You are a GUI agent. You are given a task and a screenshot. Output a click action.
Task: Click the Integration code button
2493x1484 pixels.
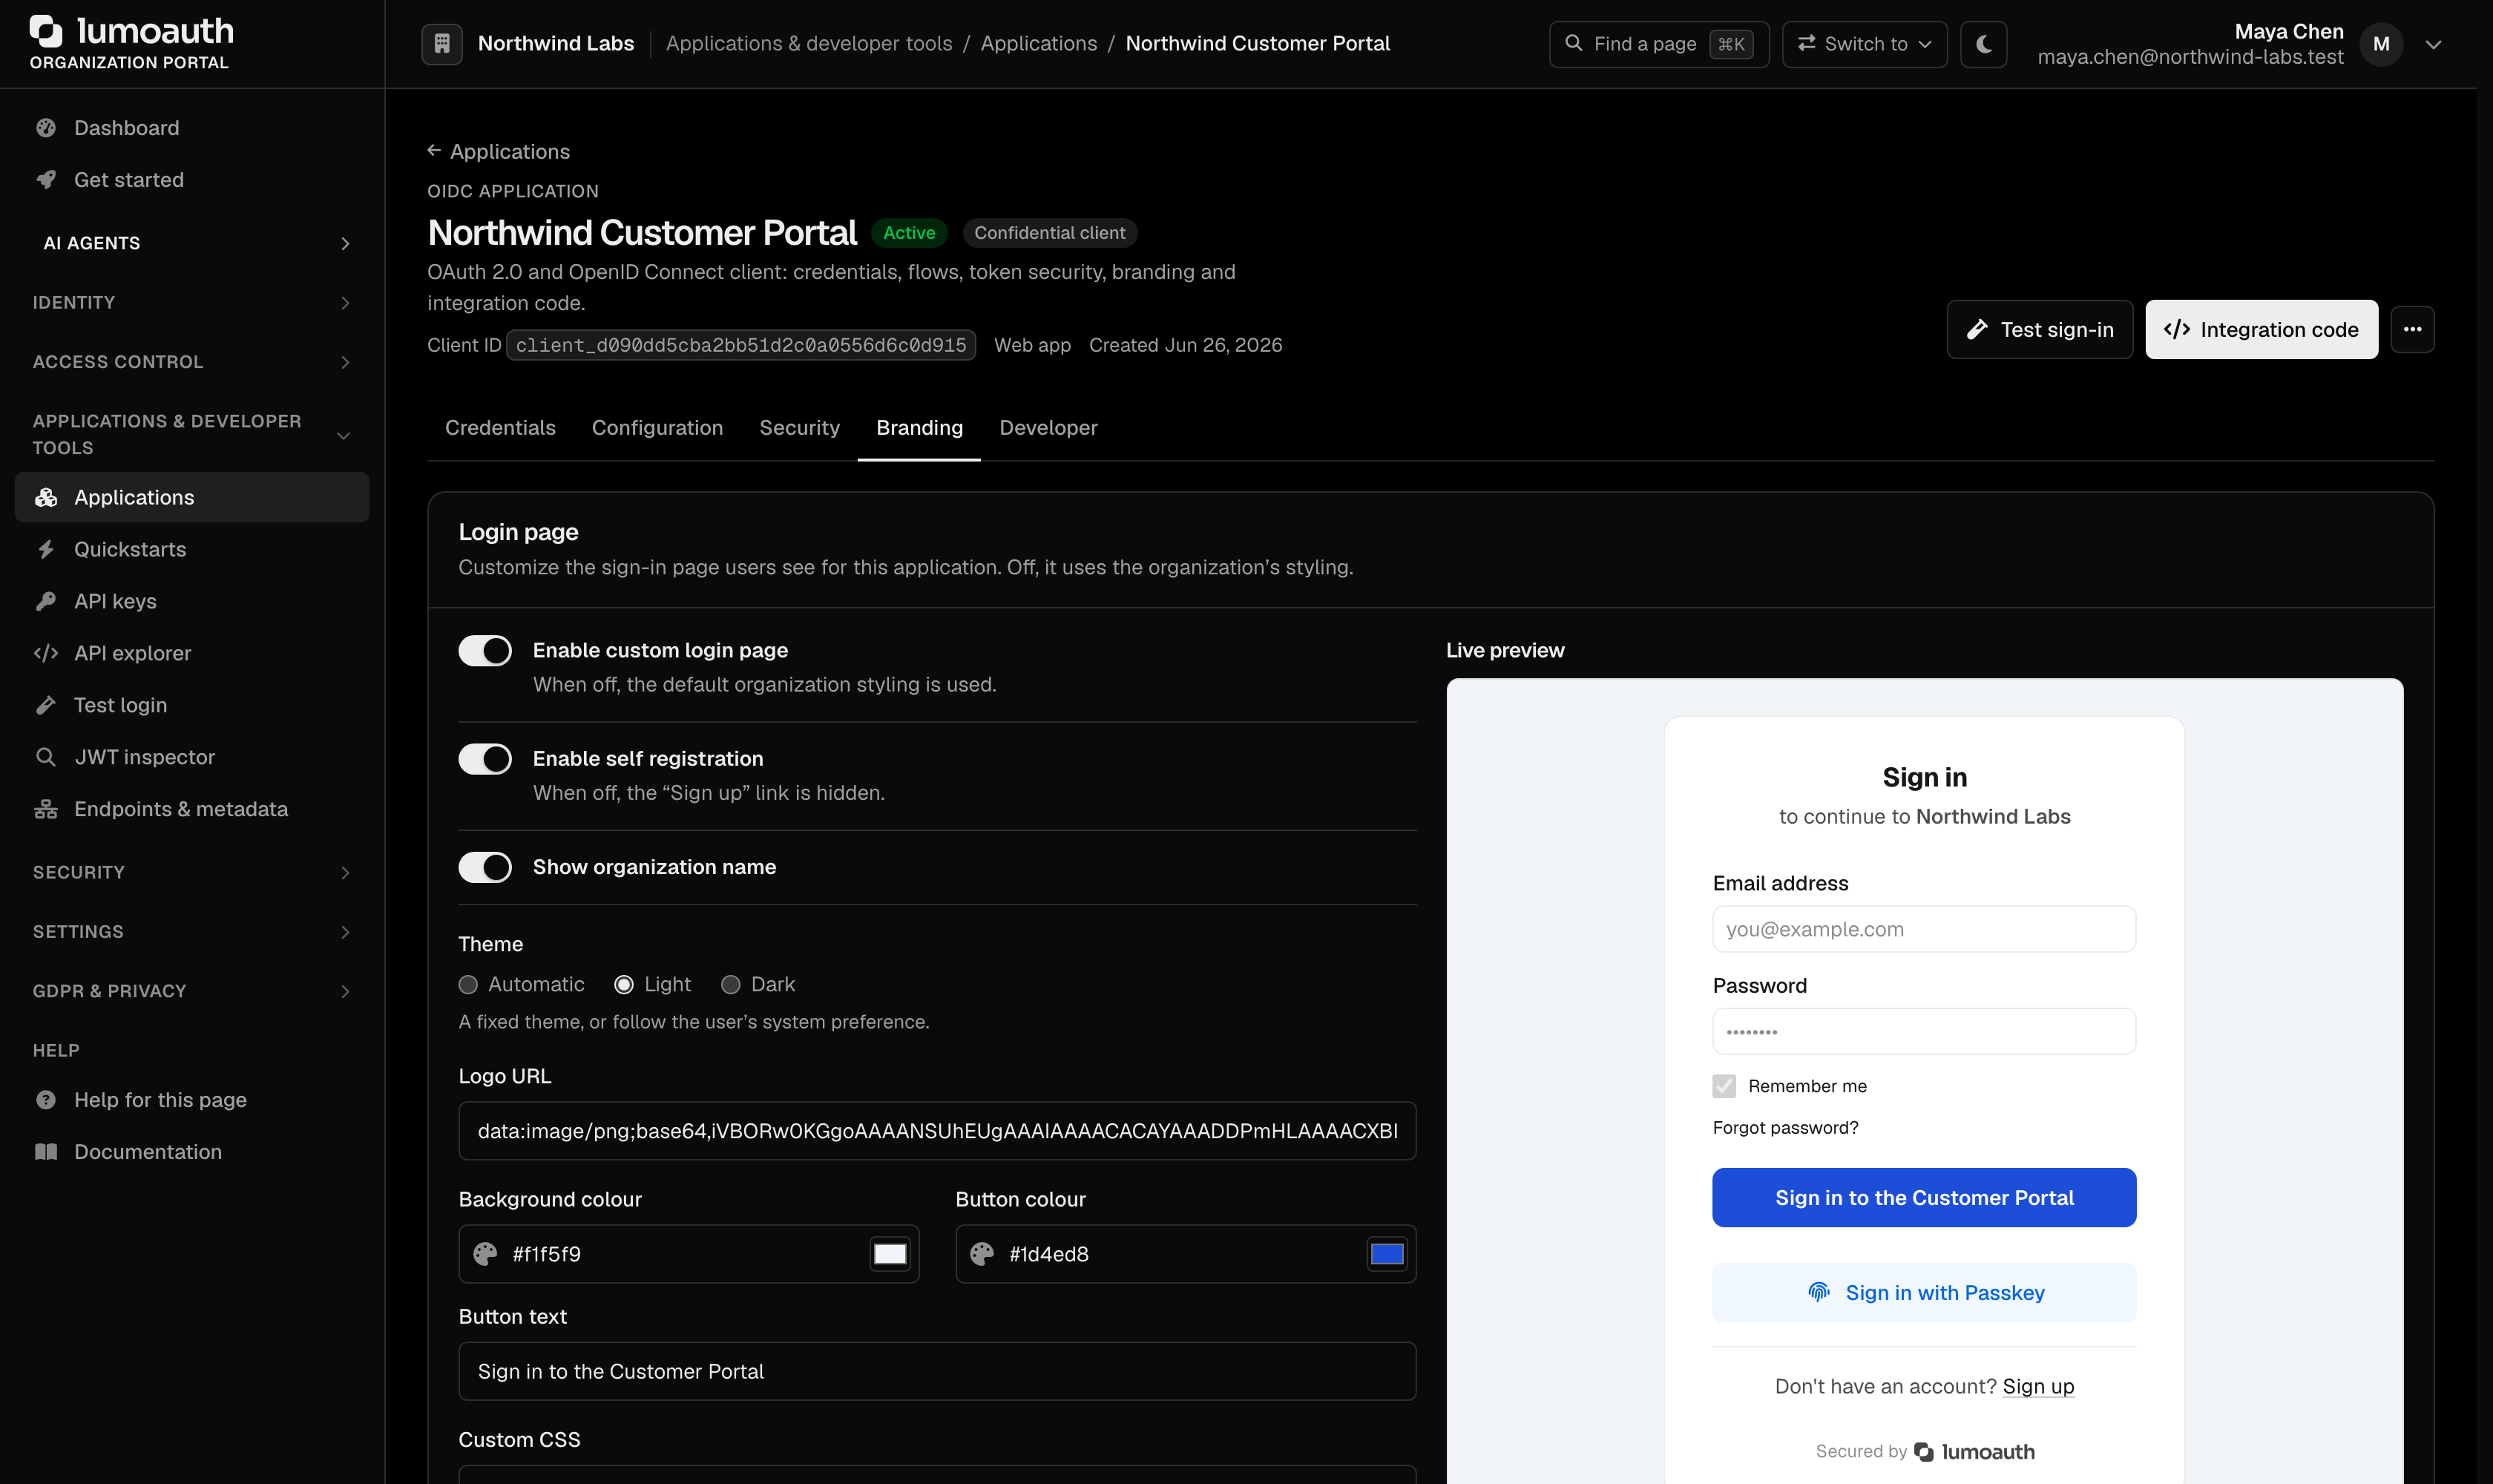coord(2261,329)
